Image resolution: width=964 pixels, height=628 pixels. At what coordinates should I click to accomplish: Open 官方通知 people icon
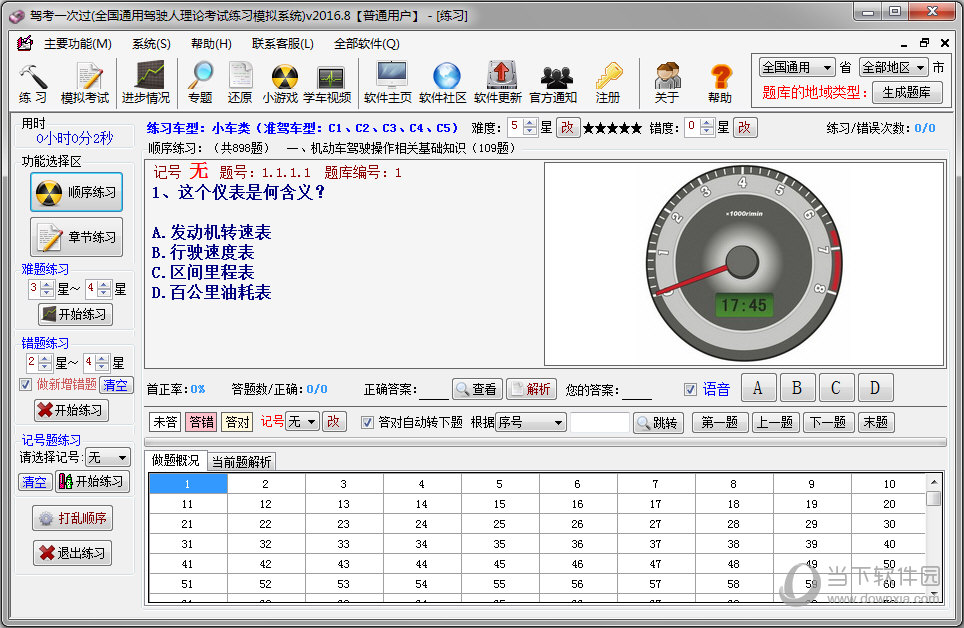pyautogui.click(x=553, y=83)
